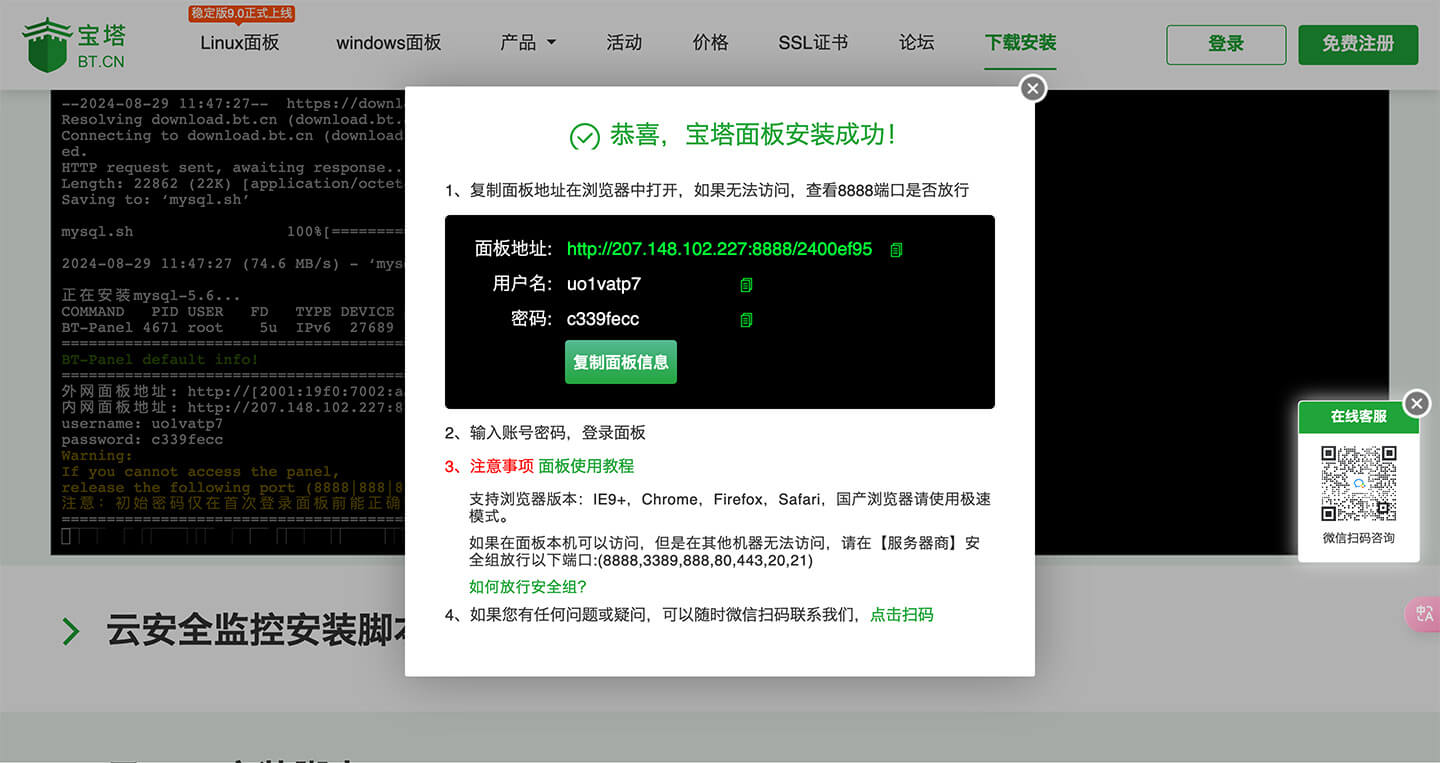Click the 云安全监控安装脚本 heading
This screenshot has height=763, width=1440.
256,631
